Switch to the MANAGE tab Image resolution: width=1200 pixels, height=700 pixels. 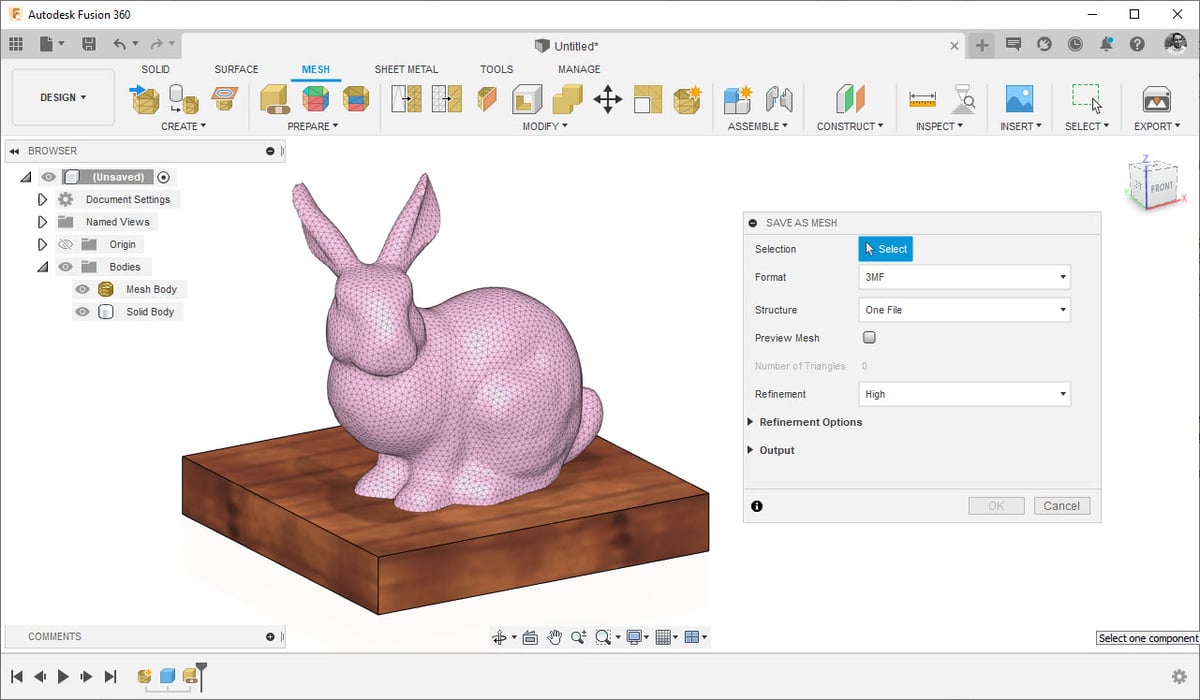[x=579, y=69]
